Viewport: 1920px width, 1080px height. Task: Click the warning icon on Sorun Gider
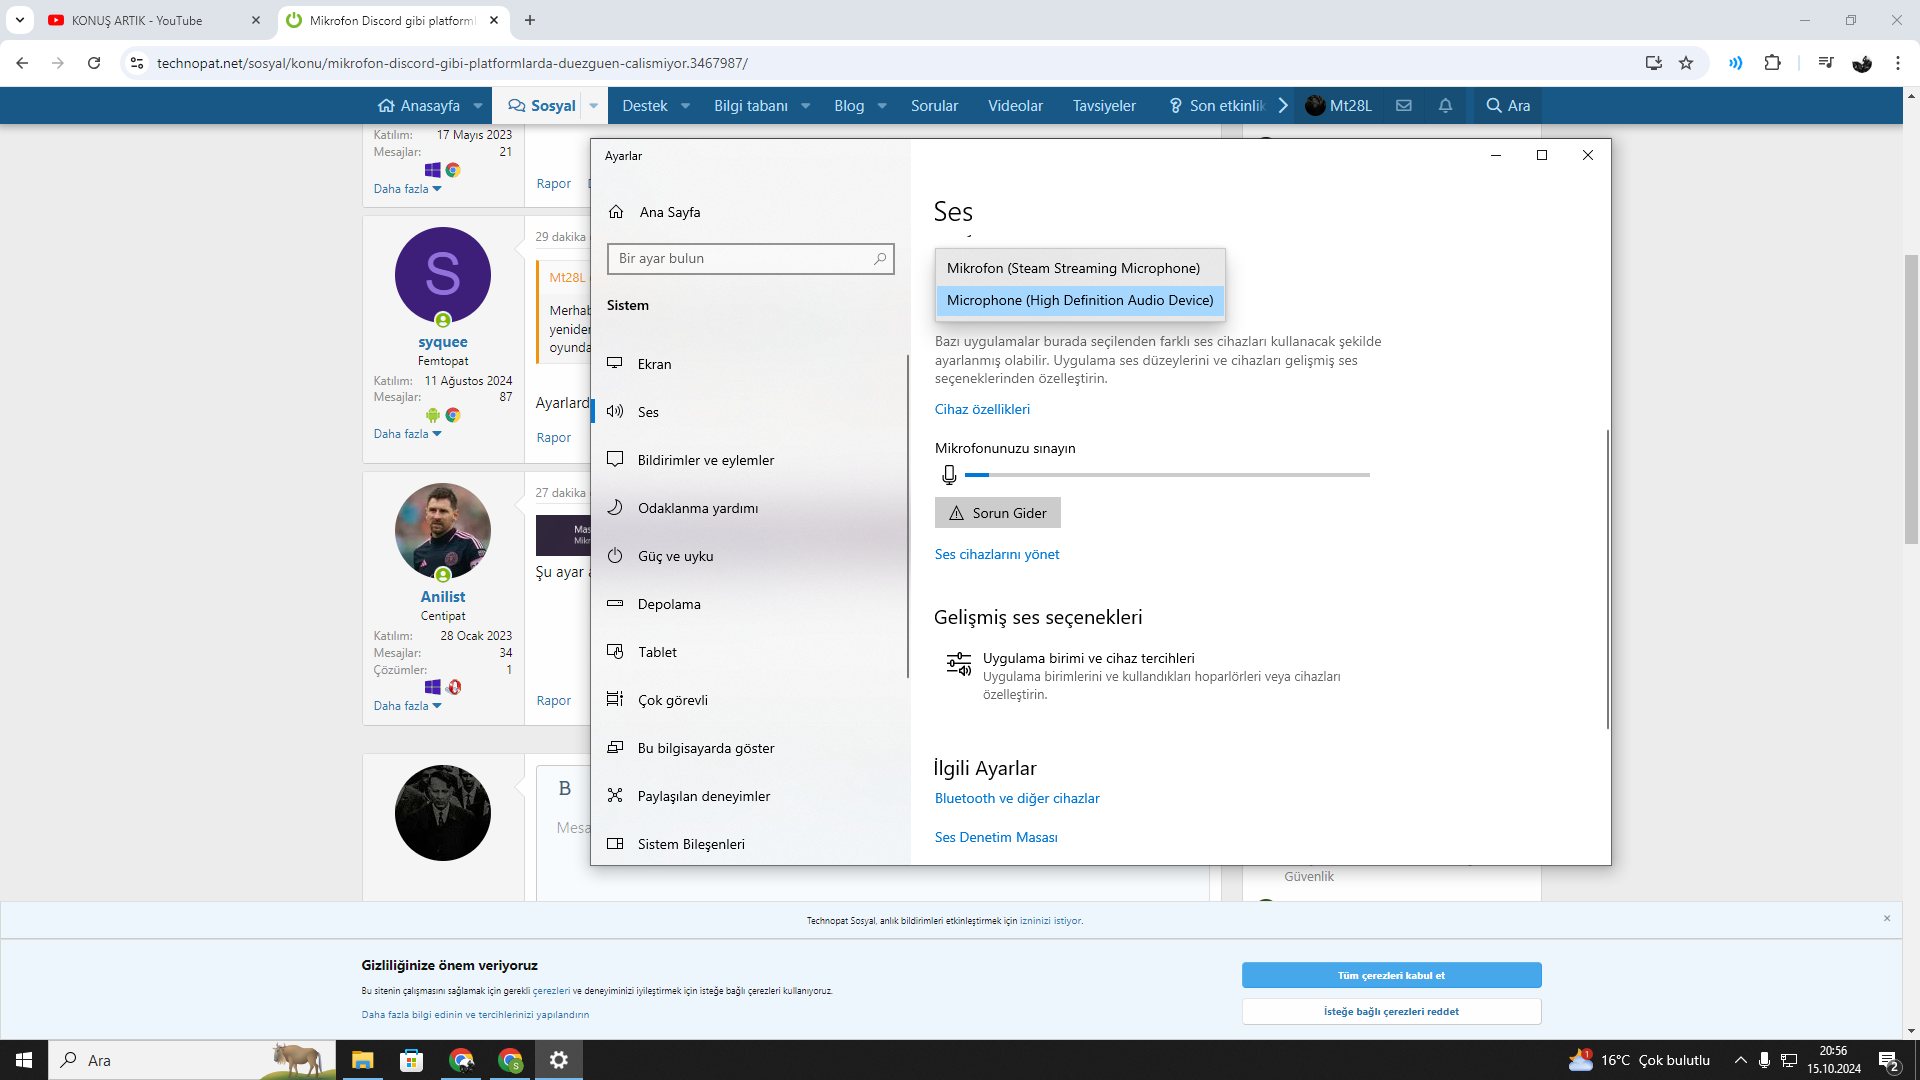[x=956, y=513]
